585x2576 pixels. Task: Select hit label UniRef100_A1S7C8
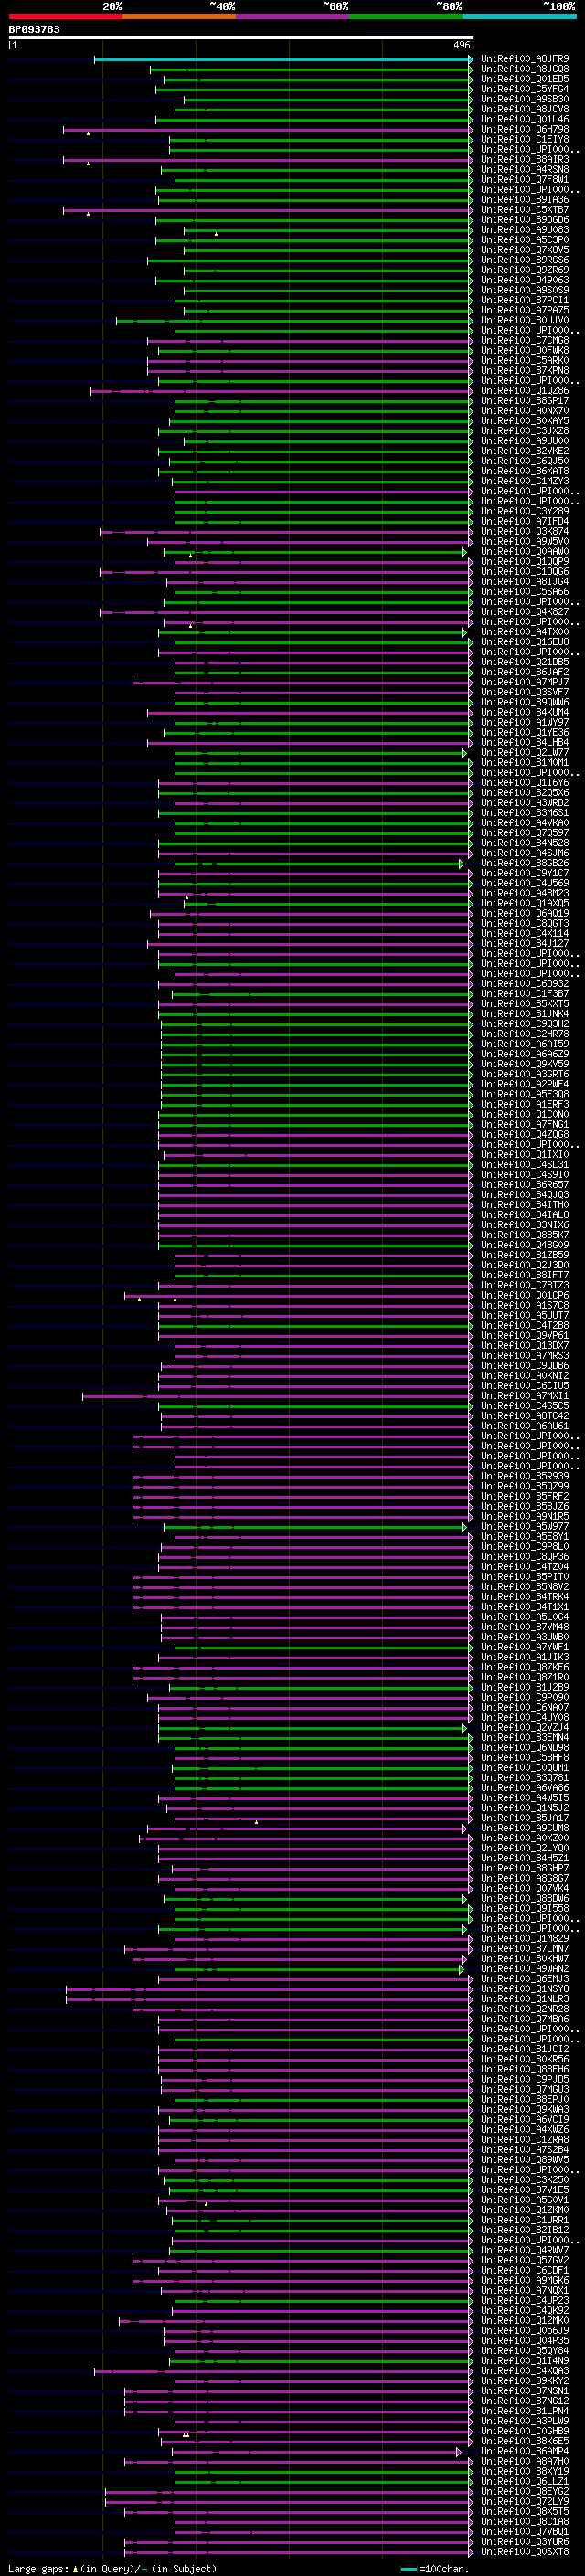tap(525, 1305)
